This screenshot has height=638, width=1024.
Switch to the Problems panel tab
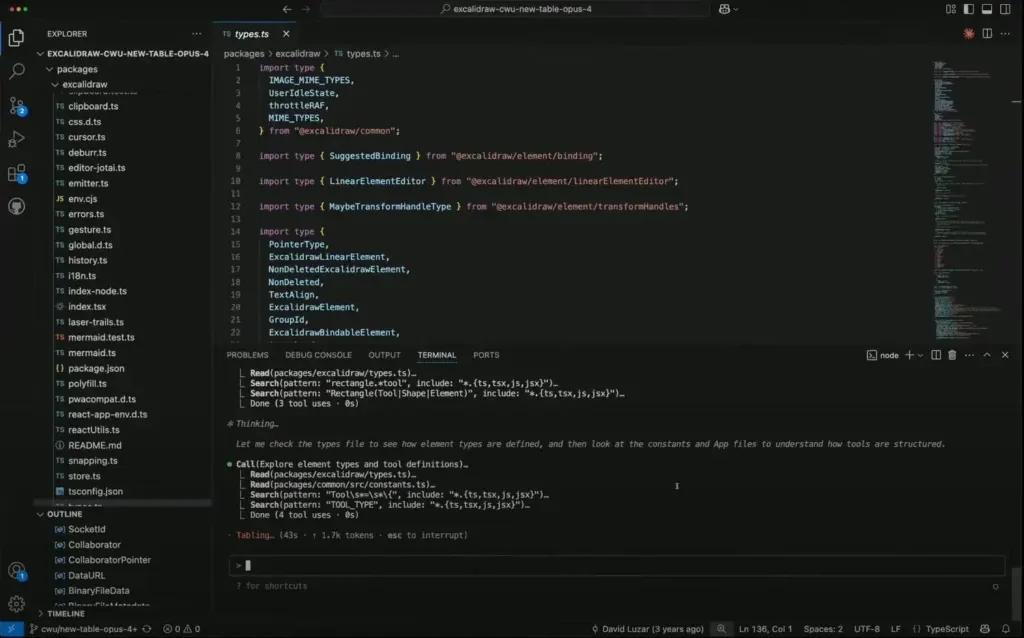[x=248, y=355]
